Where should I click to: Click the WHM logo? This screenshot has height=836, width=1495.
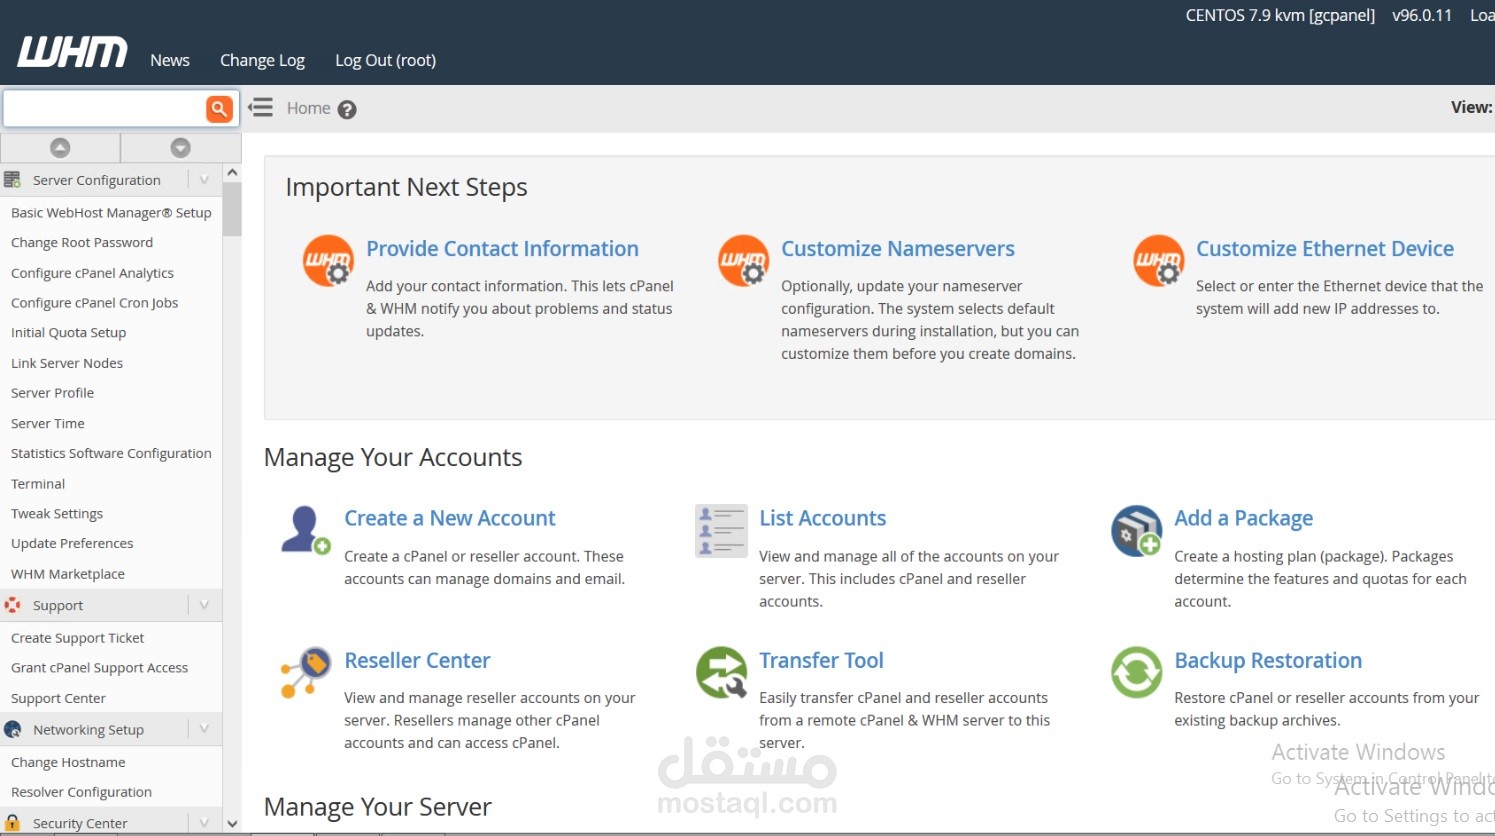72,52
